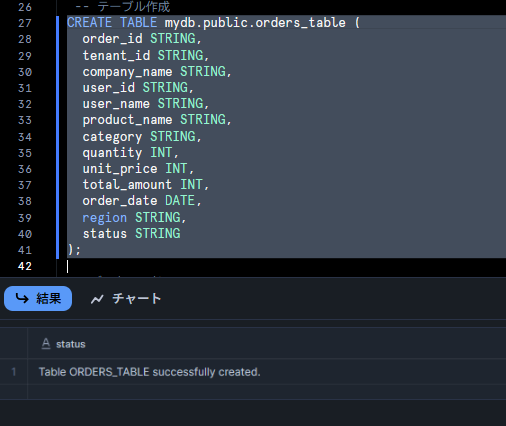Click the closing parenthesis on line 41
Image resolution: width=506 pixels, height=426 pixels.
point(70,249)
